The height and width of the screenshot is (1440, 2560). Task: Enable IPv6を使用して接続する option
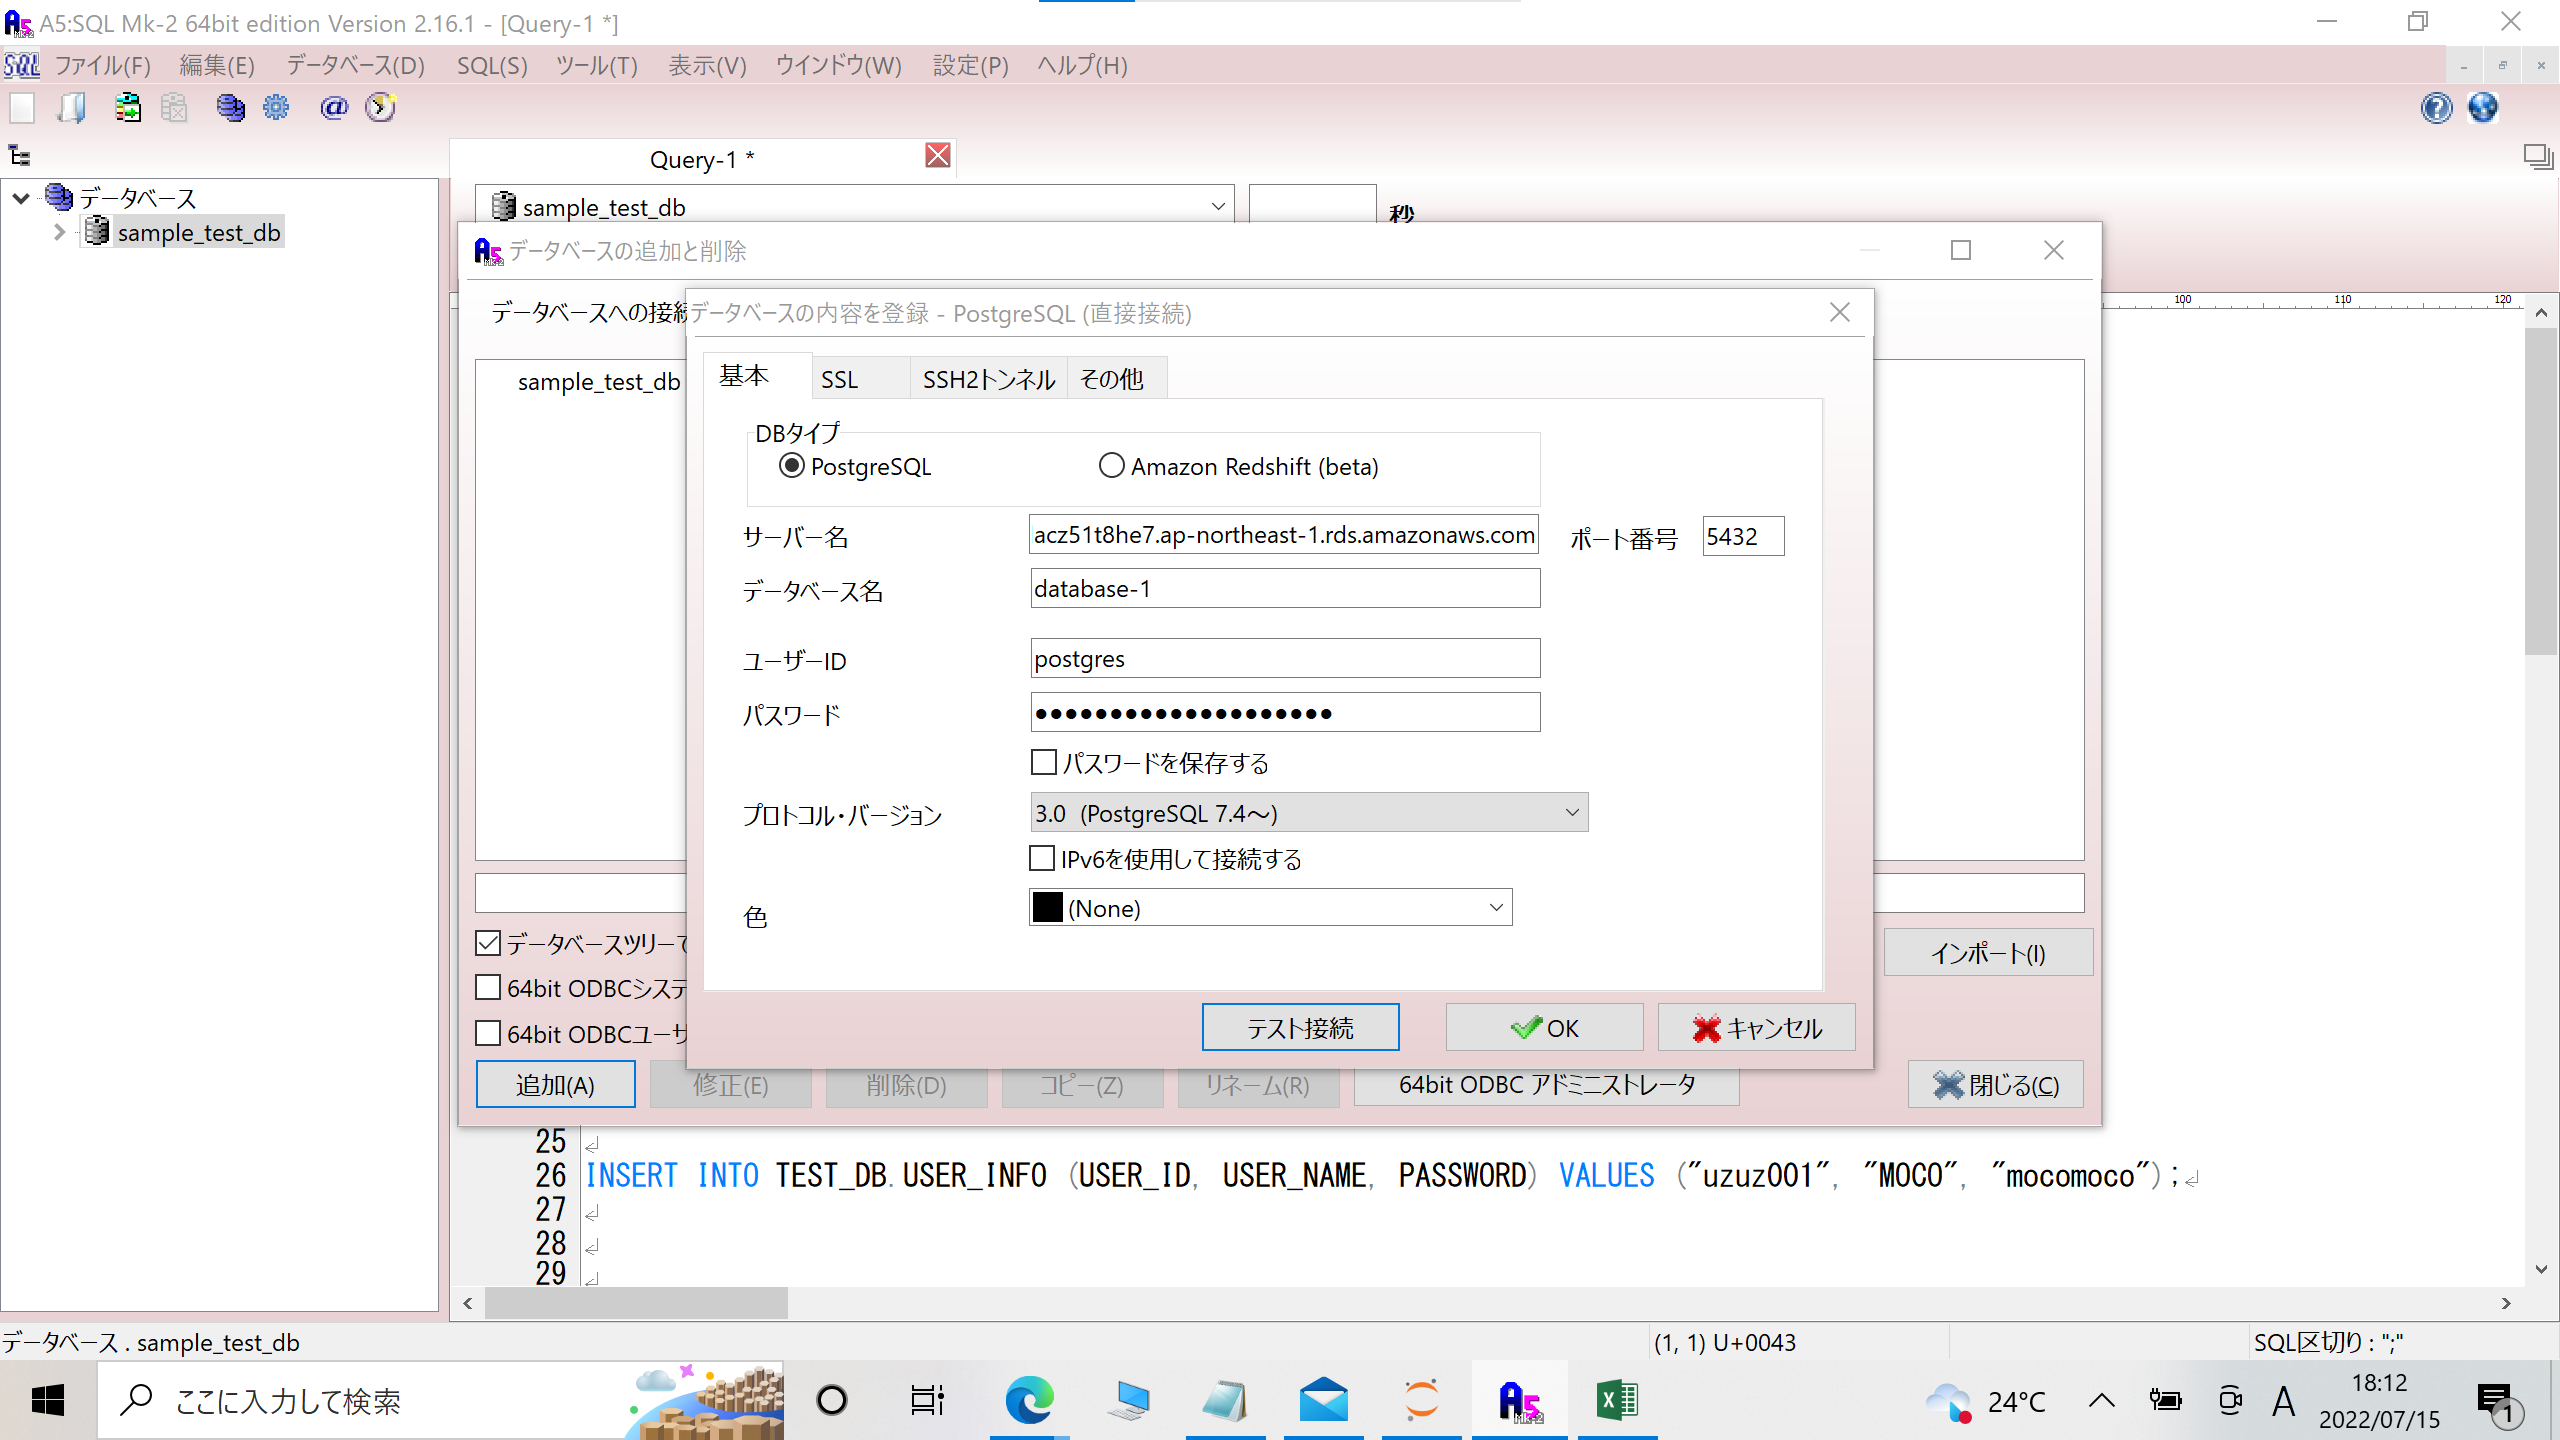(x=1042, y=858)
